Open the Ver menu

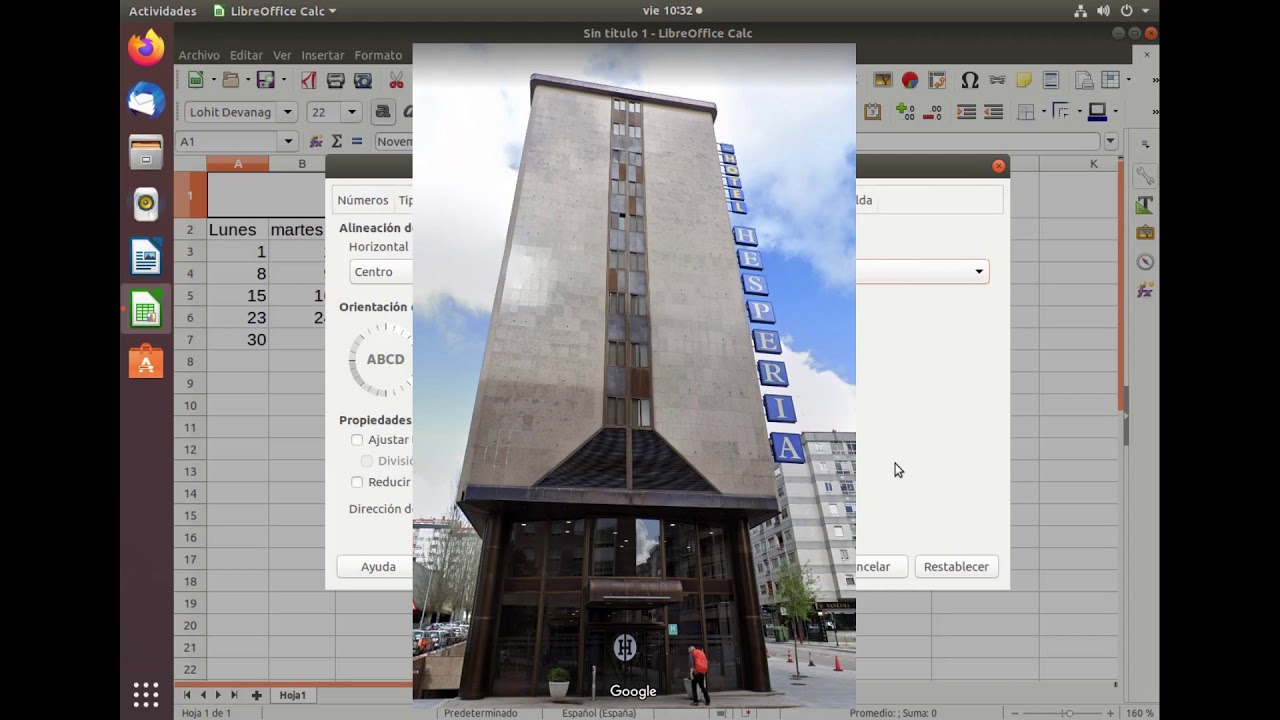tap(282, 55)
